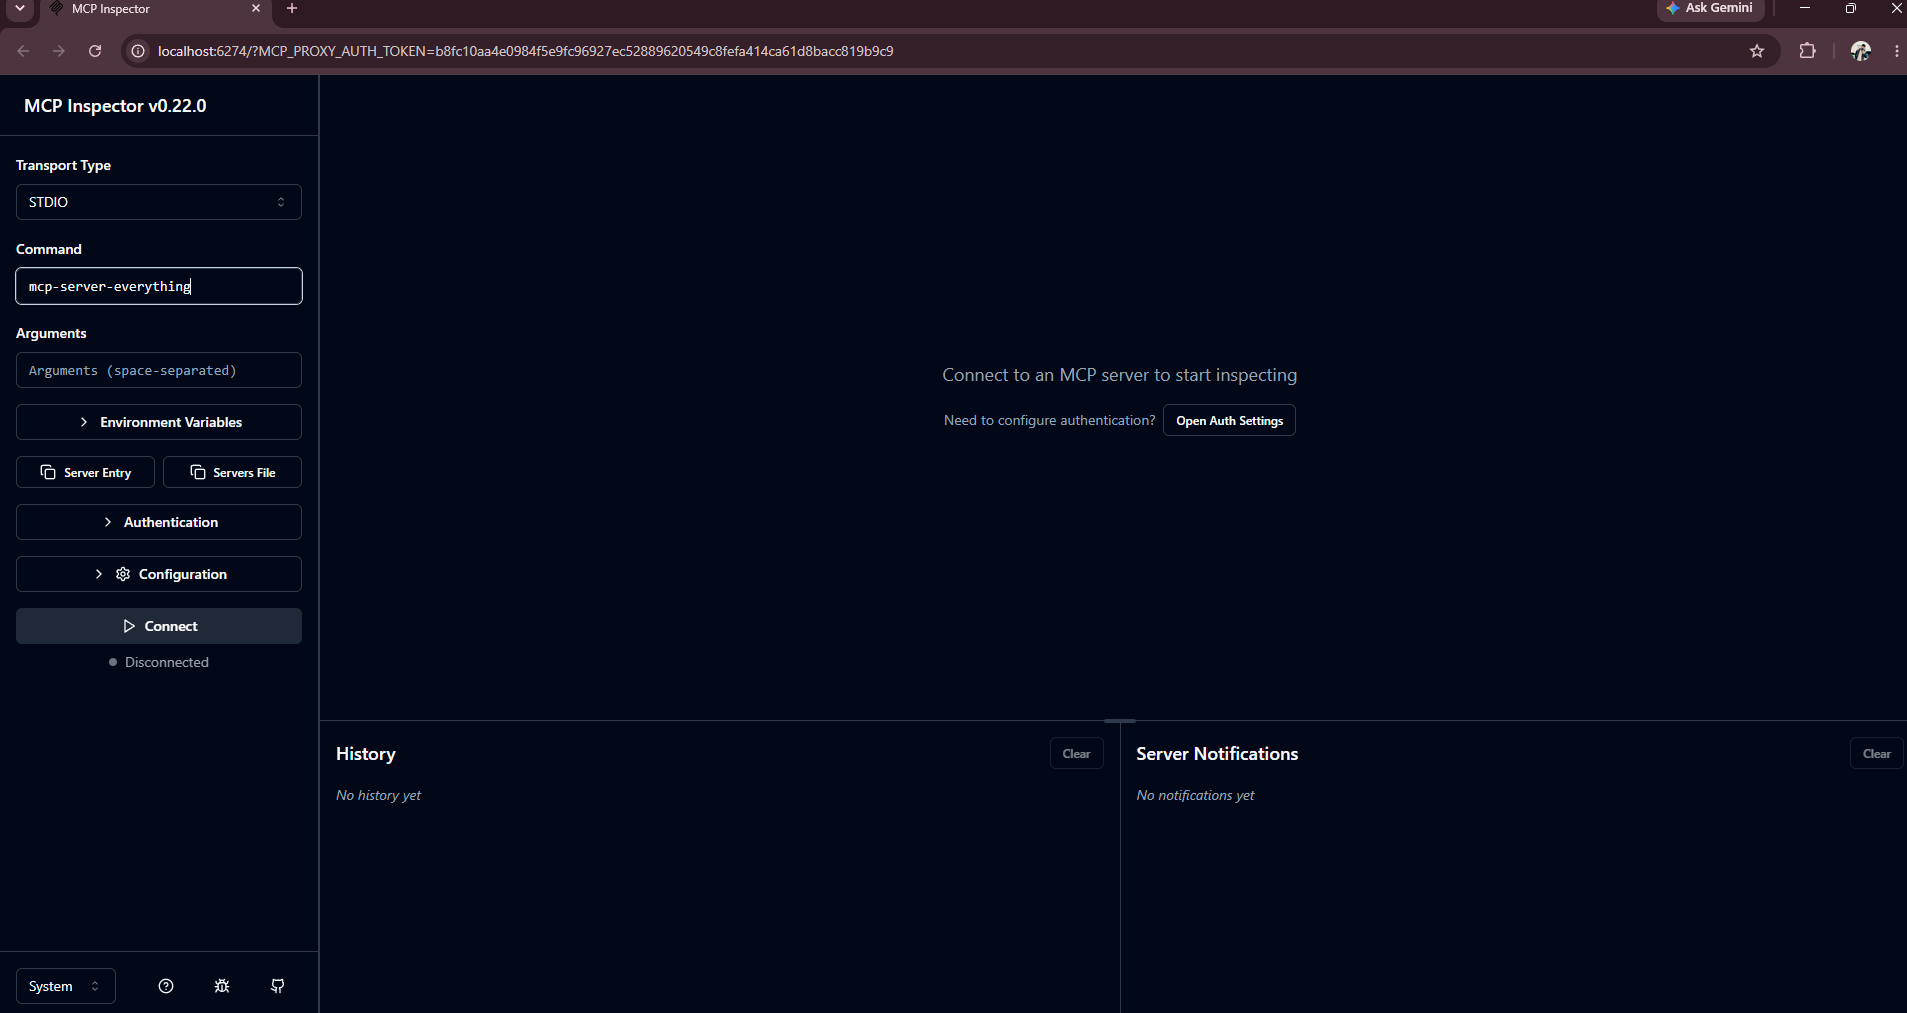Click the bug debugging guide icon
1907x1013 pixels.
(222, 986)
